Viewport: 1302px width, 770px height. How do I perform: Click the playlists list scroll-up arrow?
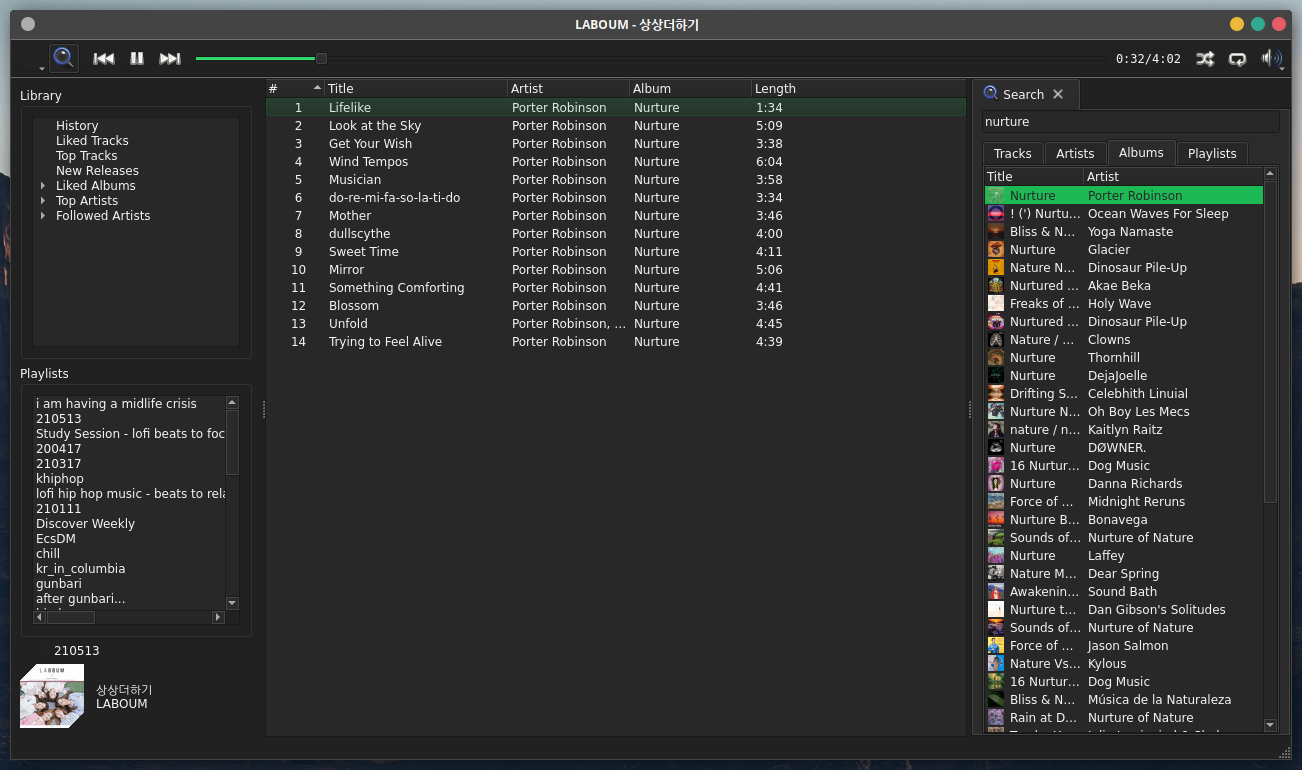tap(232, 402)
